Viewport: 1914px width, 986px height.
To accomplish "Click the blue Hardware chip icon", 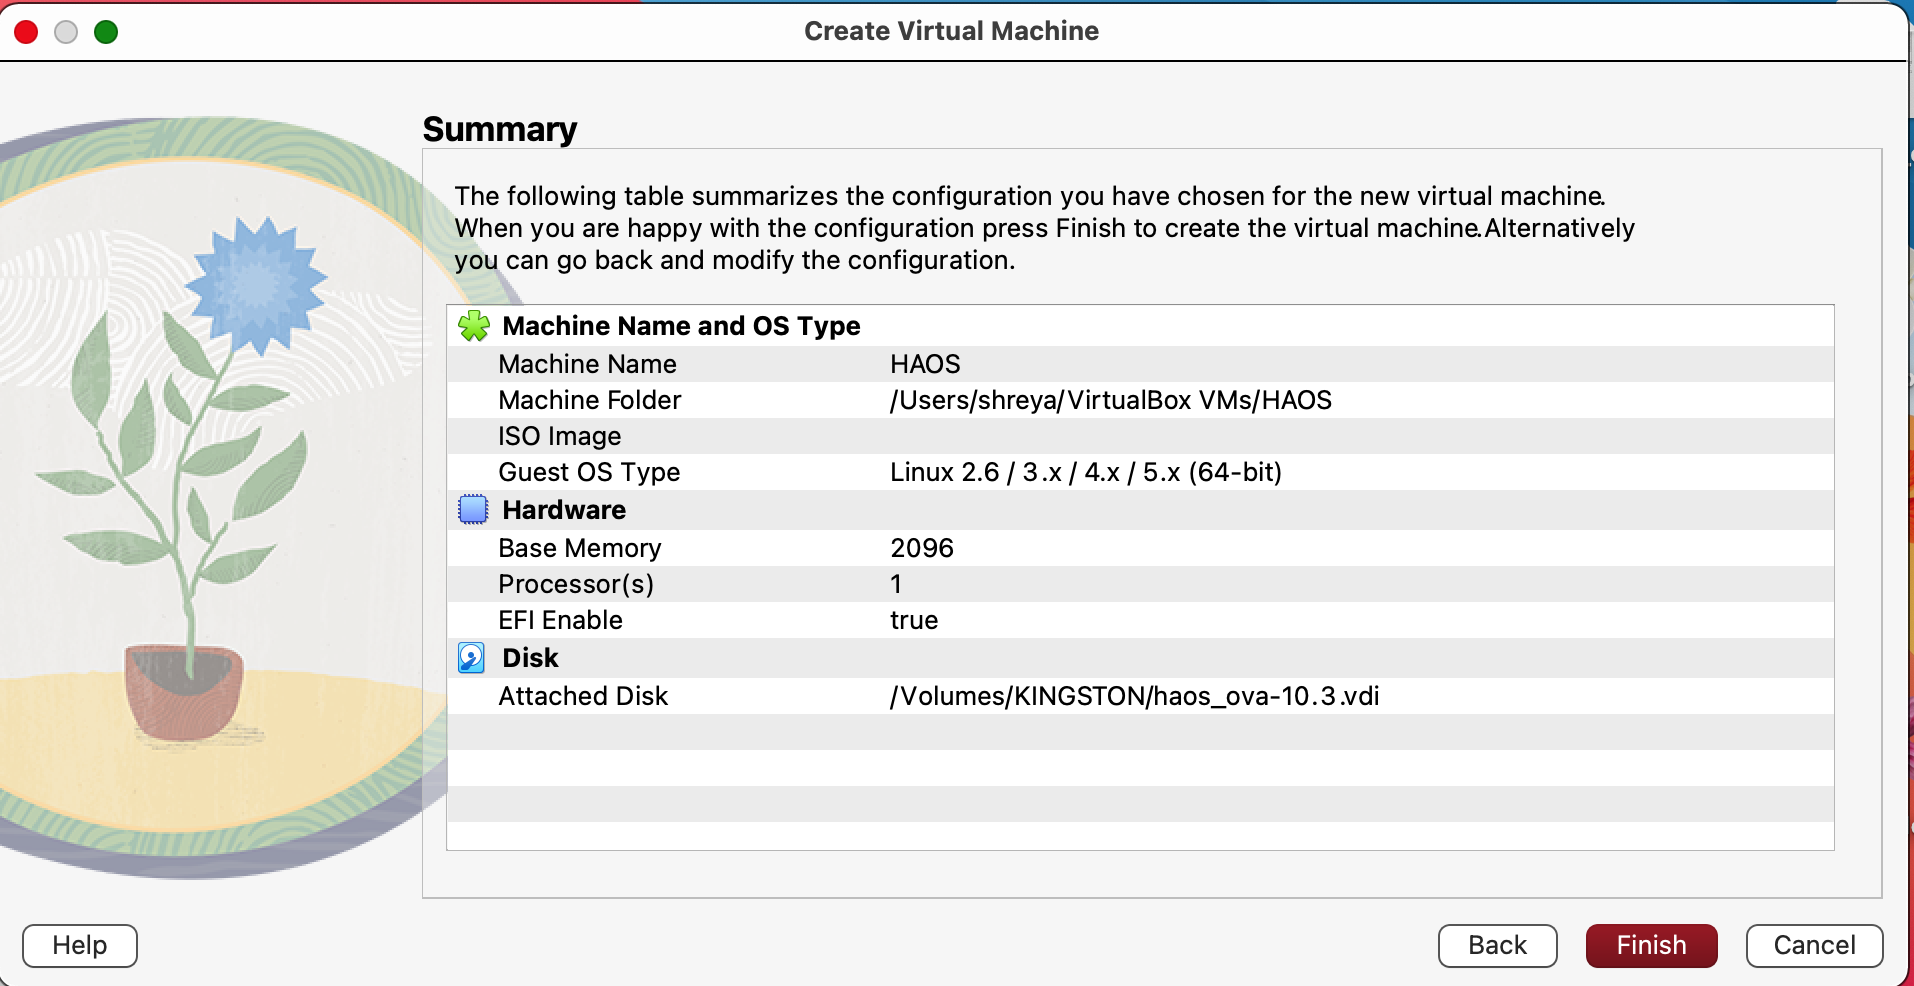I will (x=473, y=510).
